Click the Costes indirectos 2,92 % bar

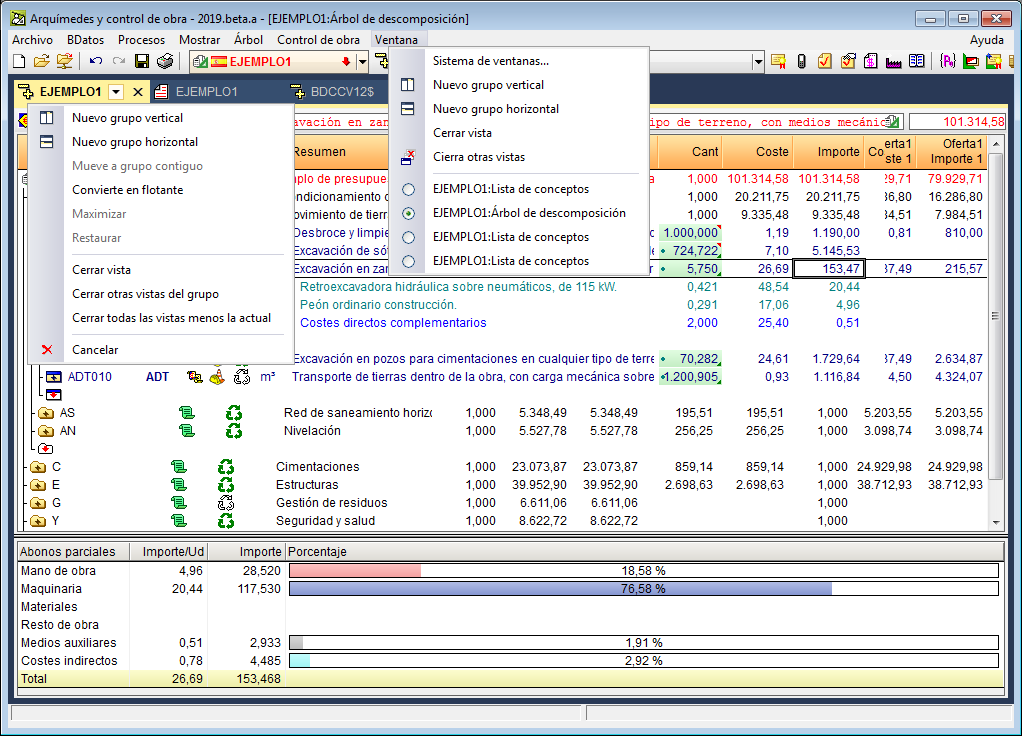[x=643, y=661]
